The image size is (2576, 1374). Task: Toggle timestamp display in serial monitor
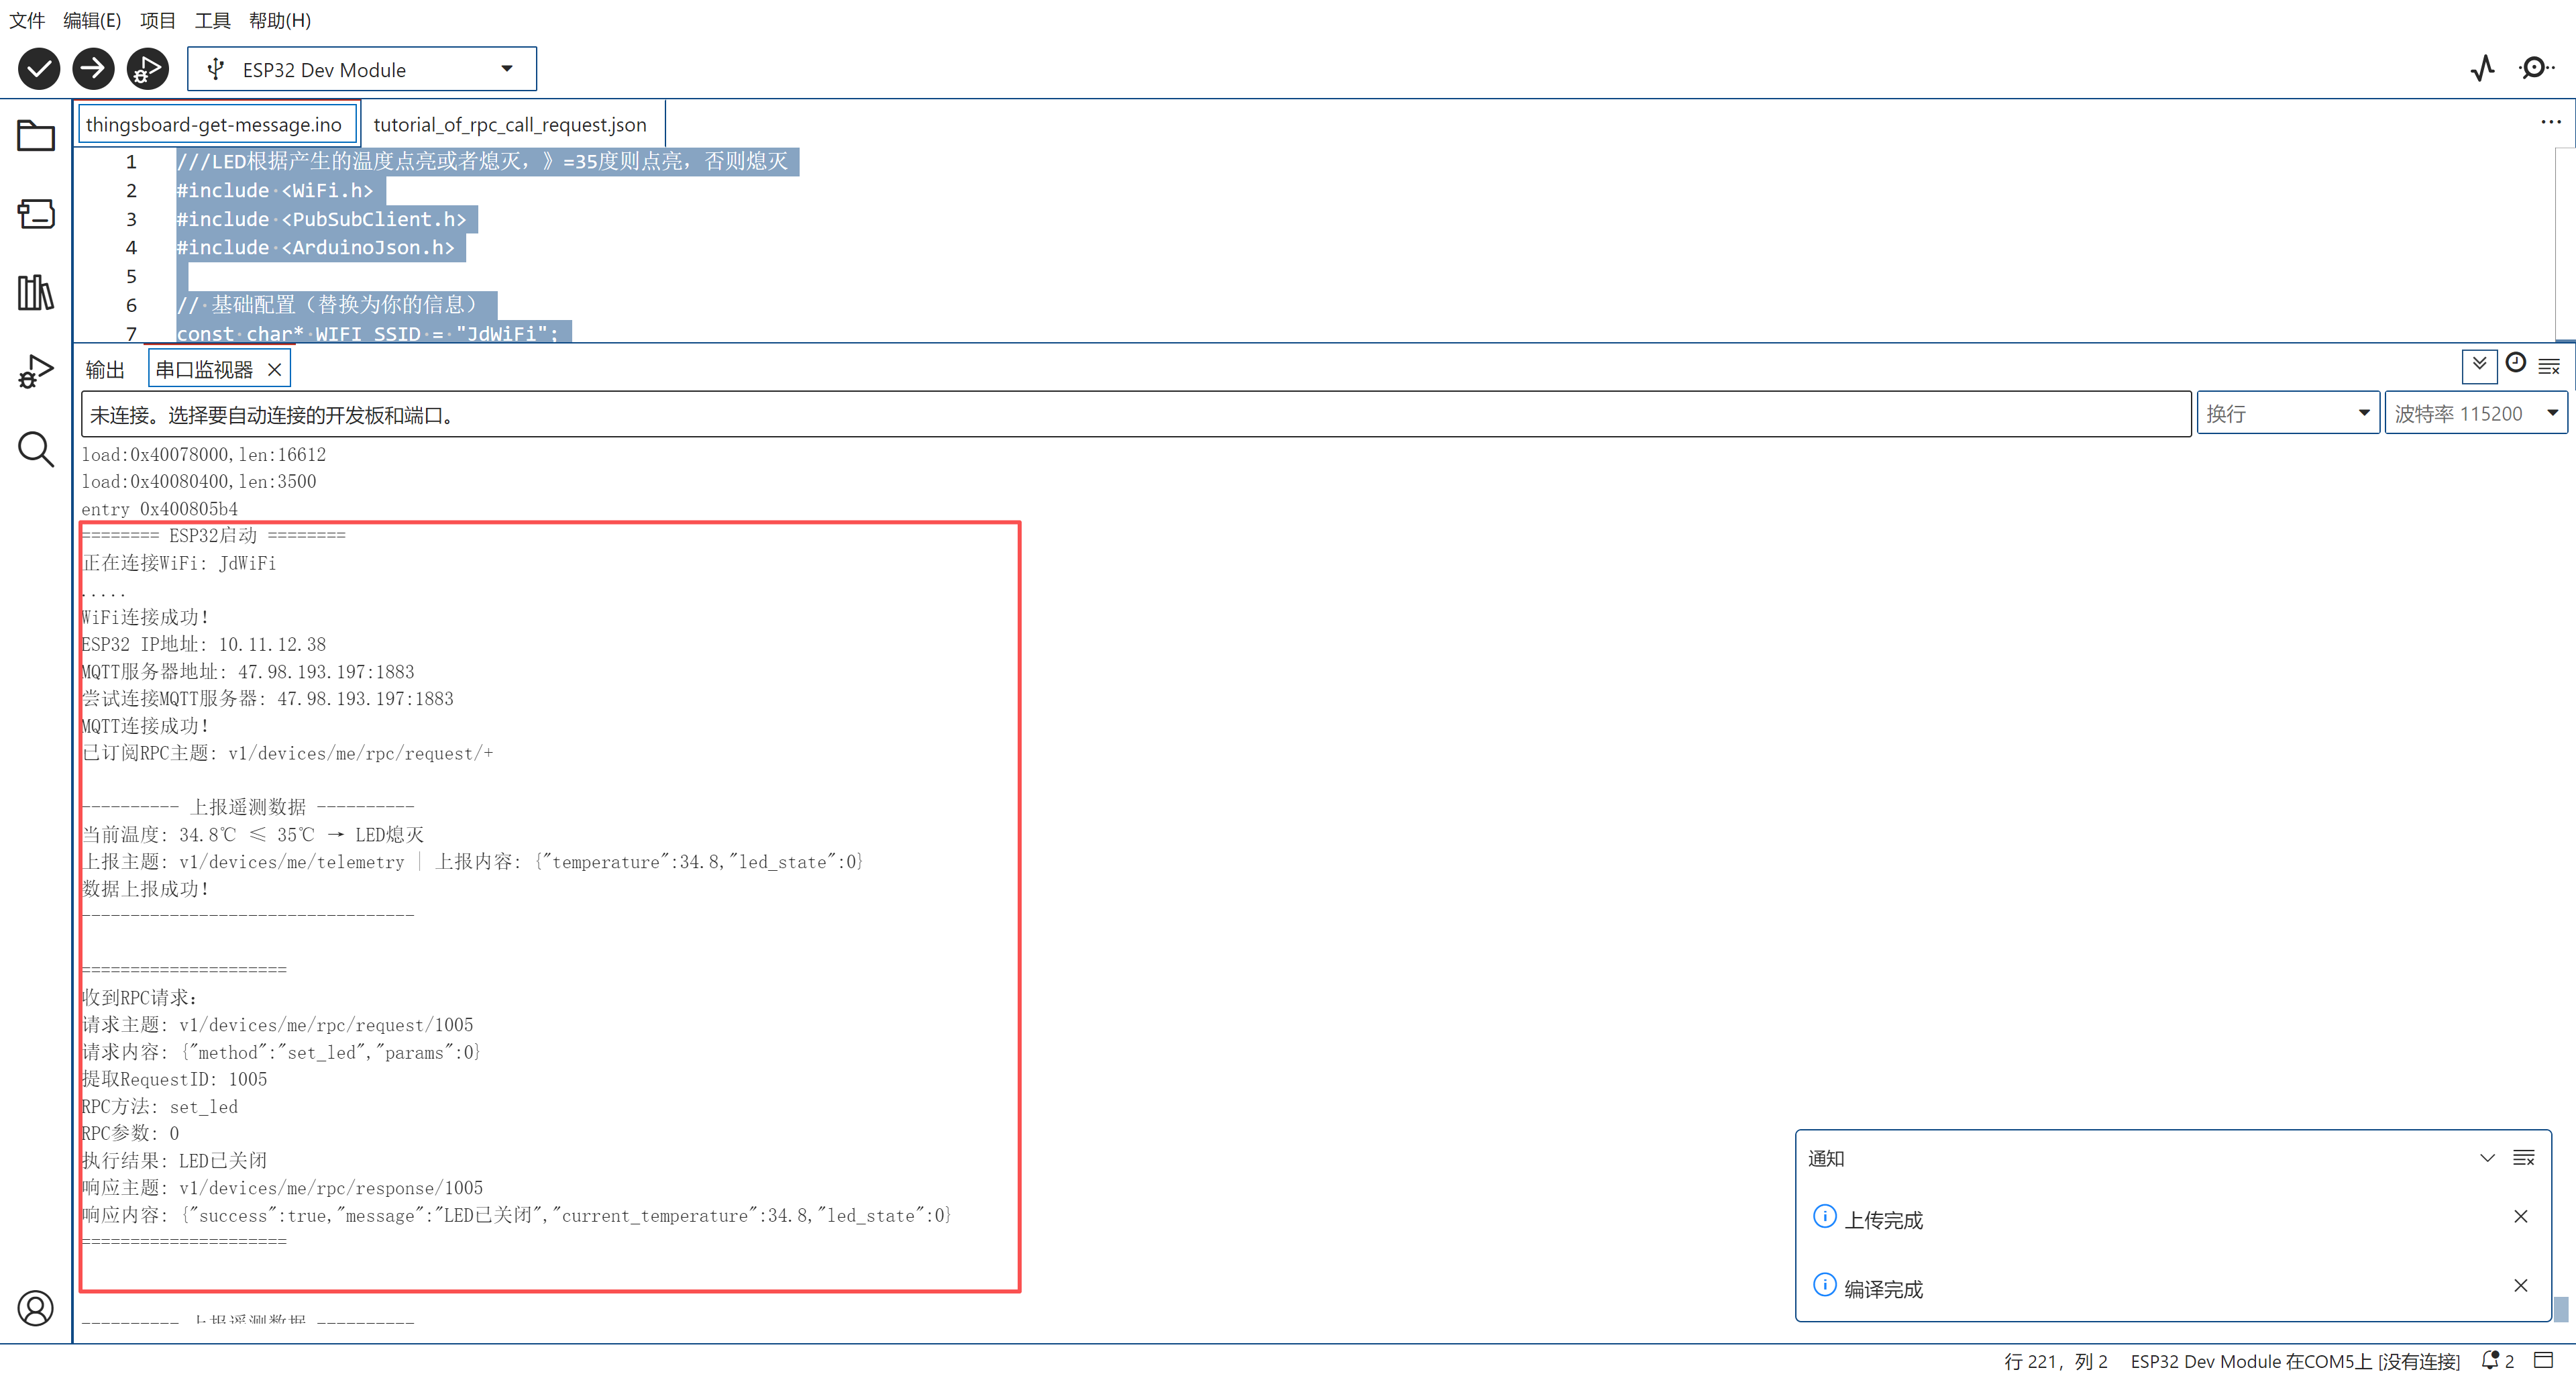point(2516,364)
